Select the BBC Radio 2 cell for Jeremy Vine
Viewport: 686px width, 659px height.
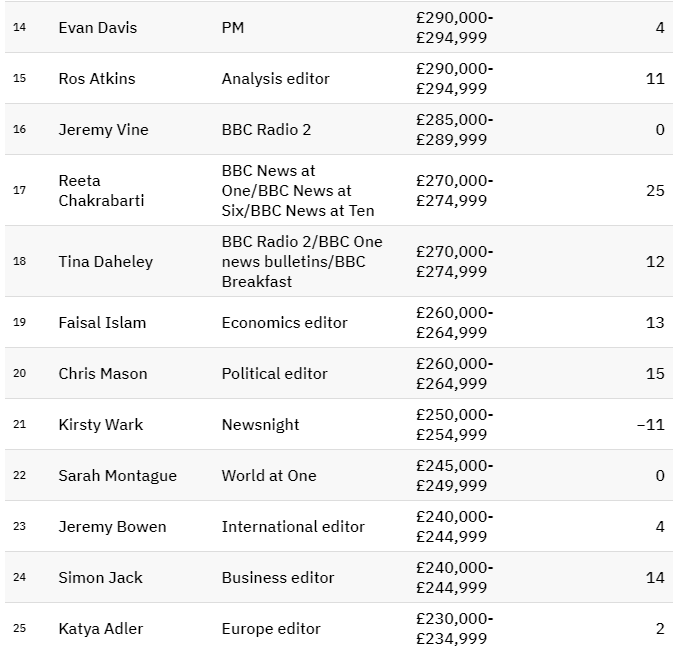(268, 129)
